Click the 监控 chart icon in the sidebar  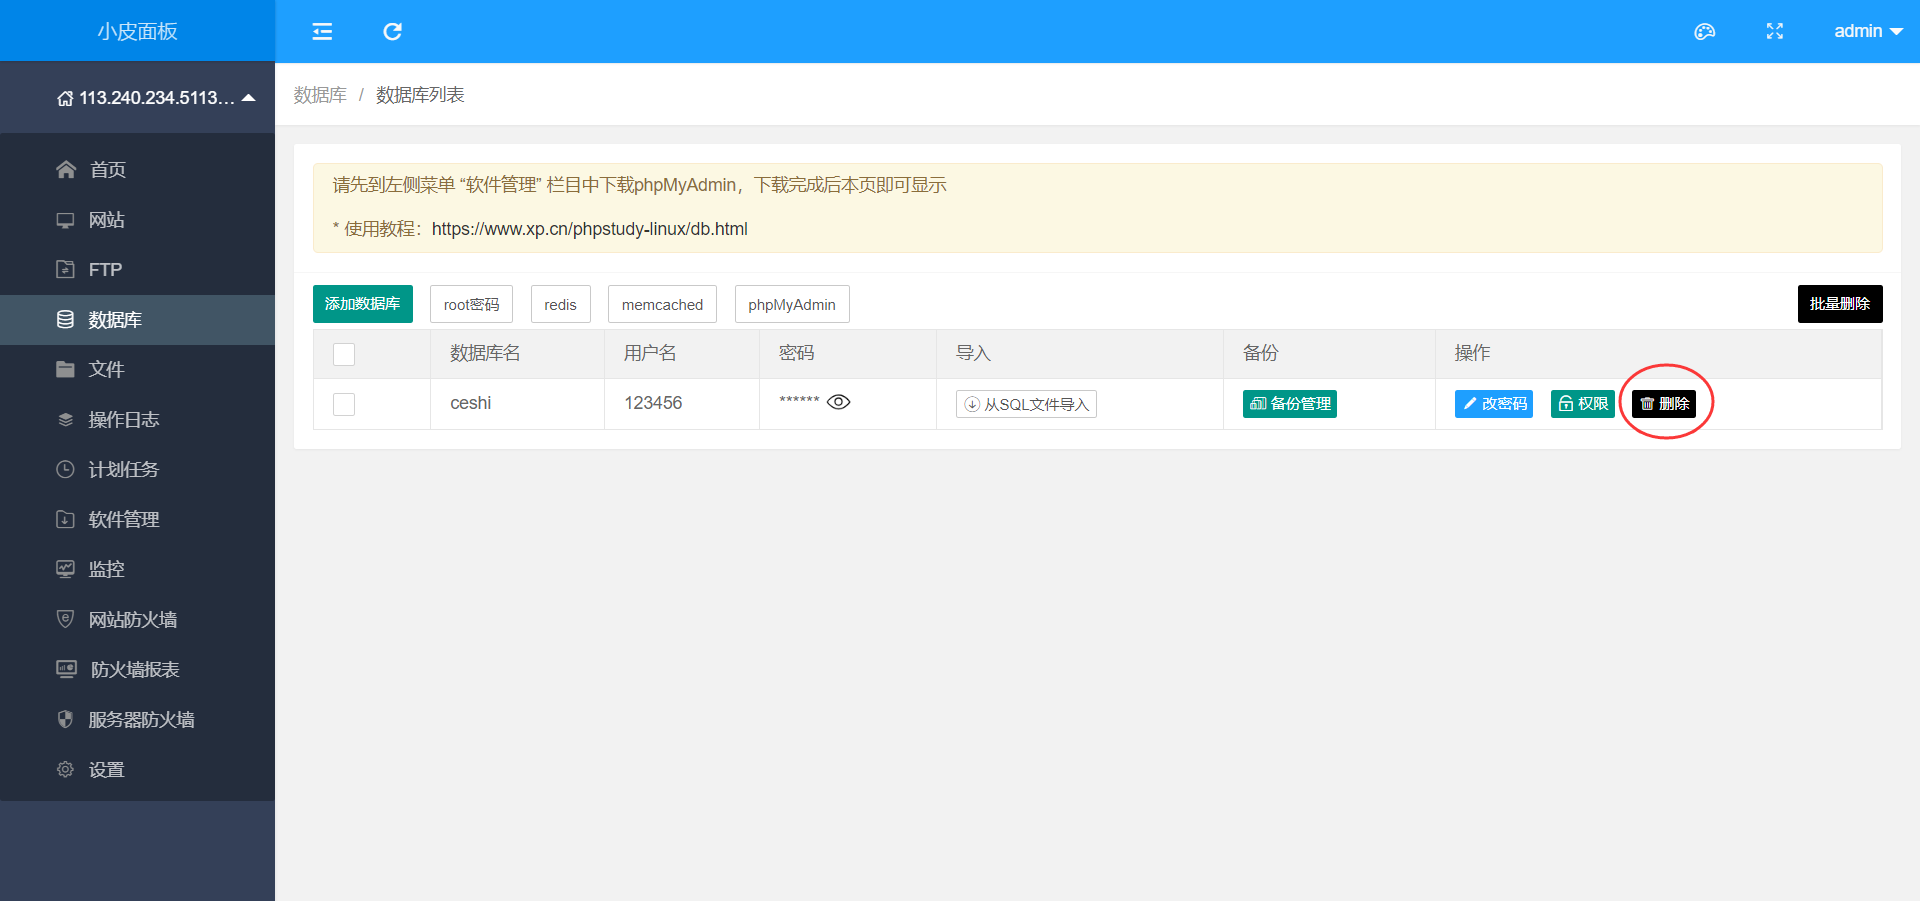pos(66,569)
